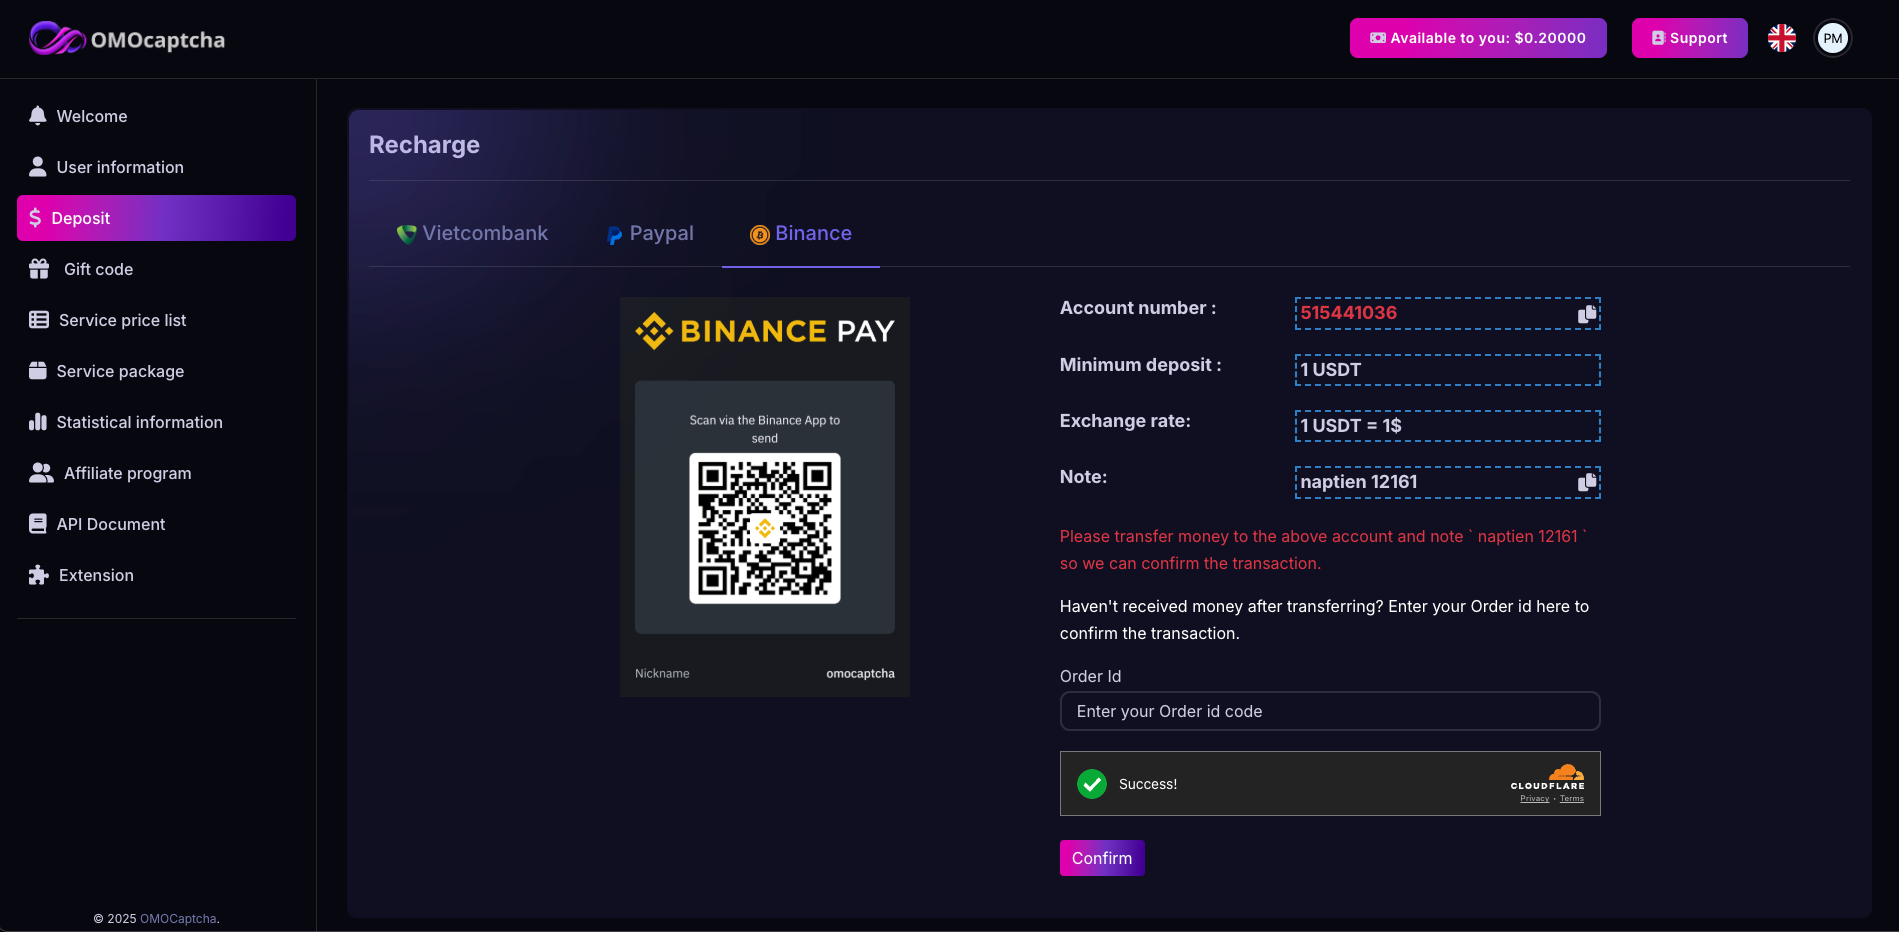The image size is (1899, 932).
Task: Click the Deposit dollar icon
Action: [35, 217]
